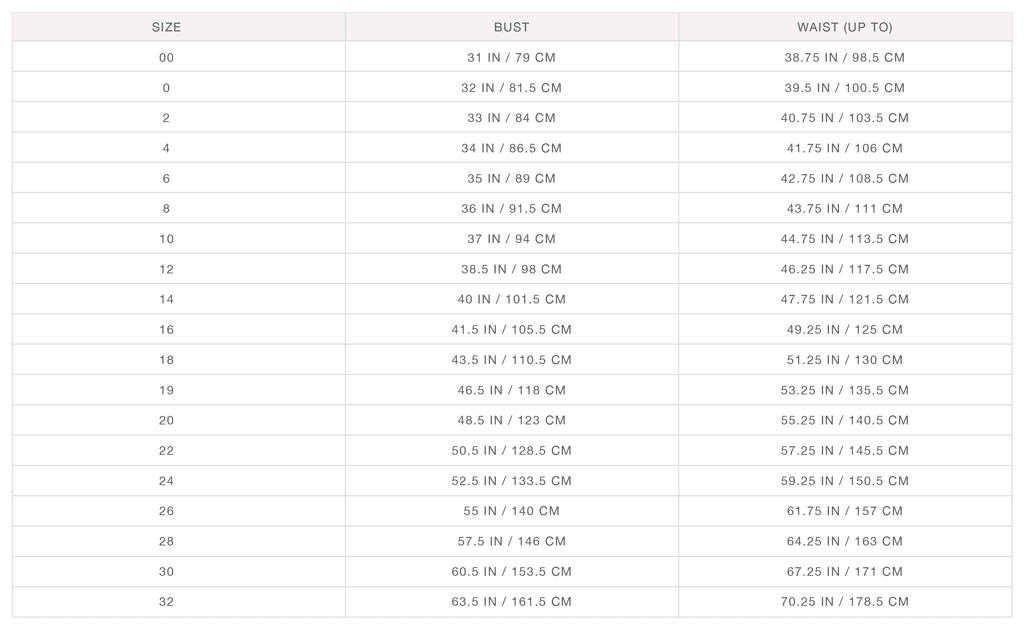Click waist value 64.25 IN / 163 CM
This screenshot has height=630, width=1024.
(844, 541)
